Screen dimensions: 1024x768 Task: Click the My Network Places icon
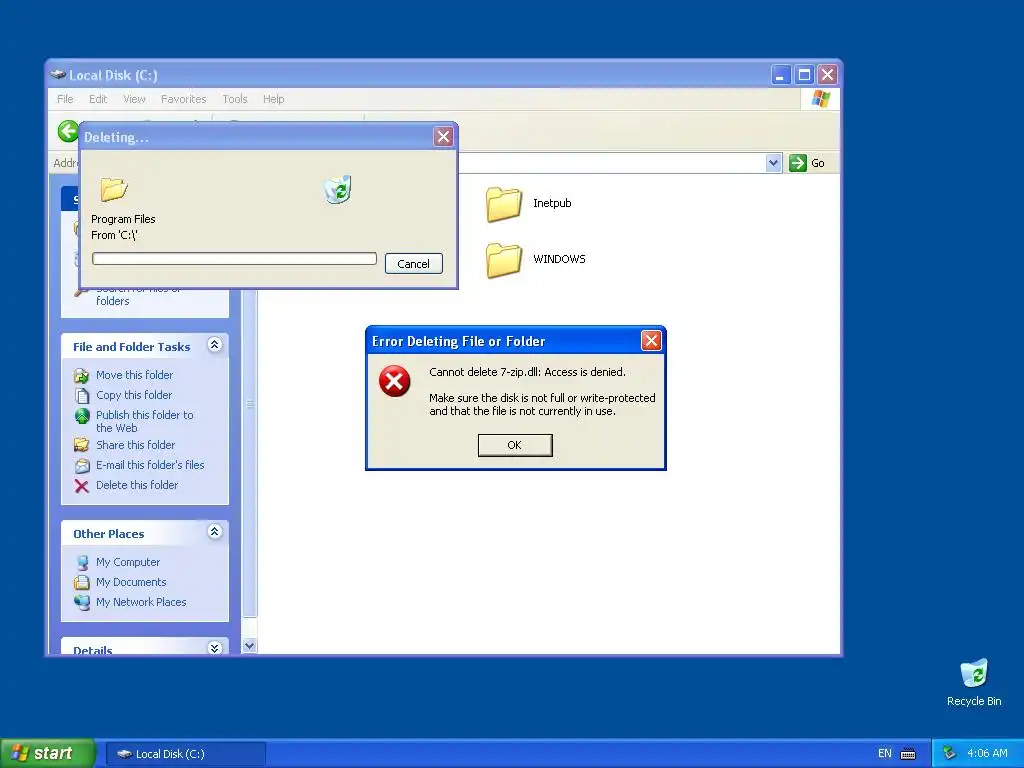click(x=82, y=603)
